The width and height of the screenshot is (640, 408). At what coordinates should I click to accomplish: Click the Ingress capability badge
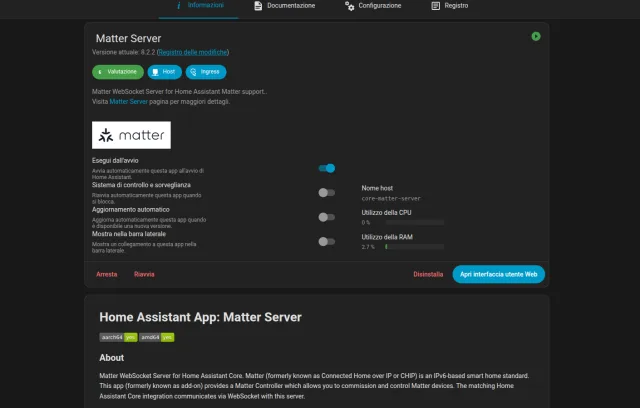206,72
